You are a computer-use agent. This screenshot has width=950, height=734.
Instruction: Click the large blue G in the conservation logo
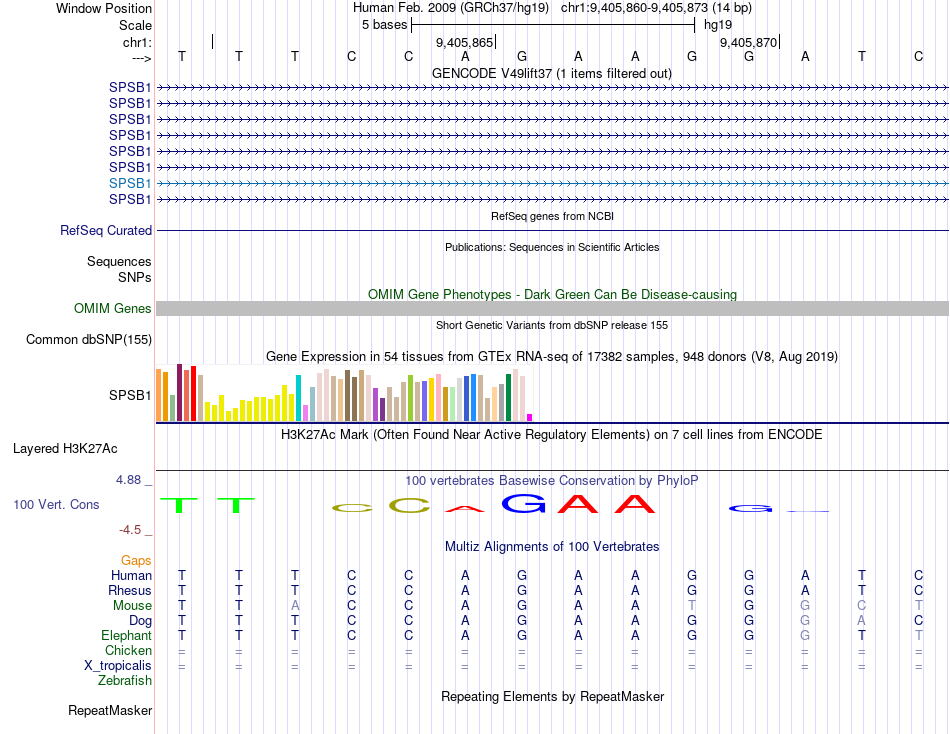[523, 503]
